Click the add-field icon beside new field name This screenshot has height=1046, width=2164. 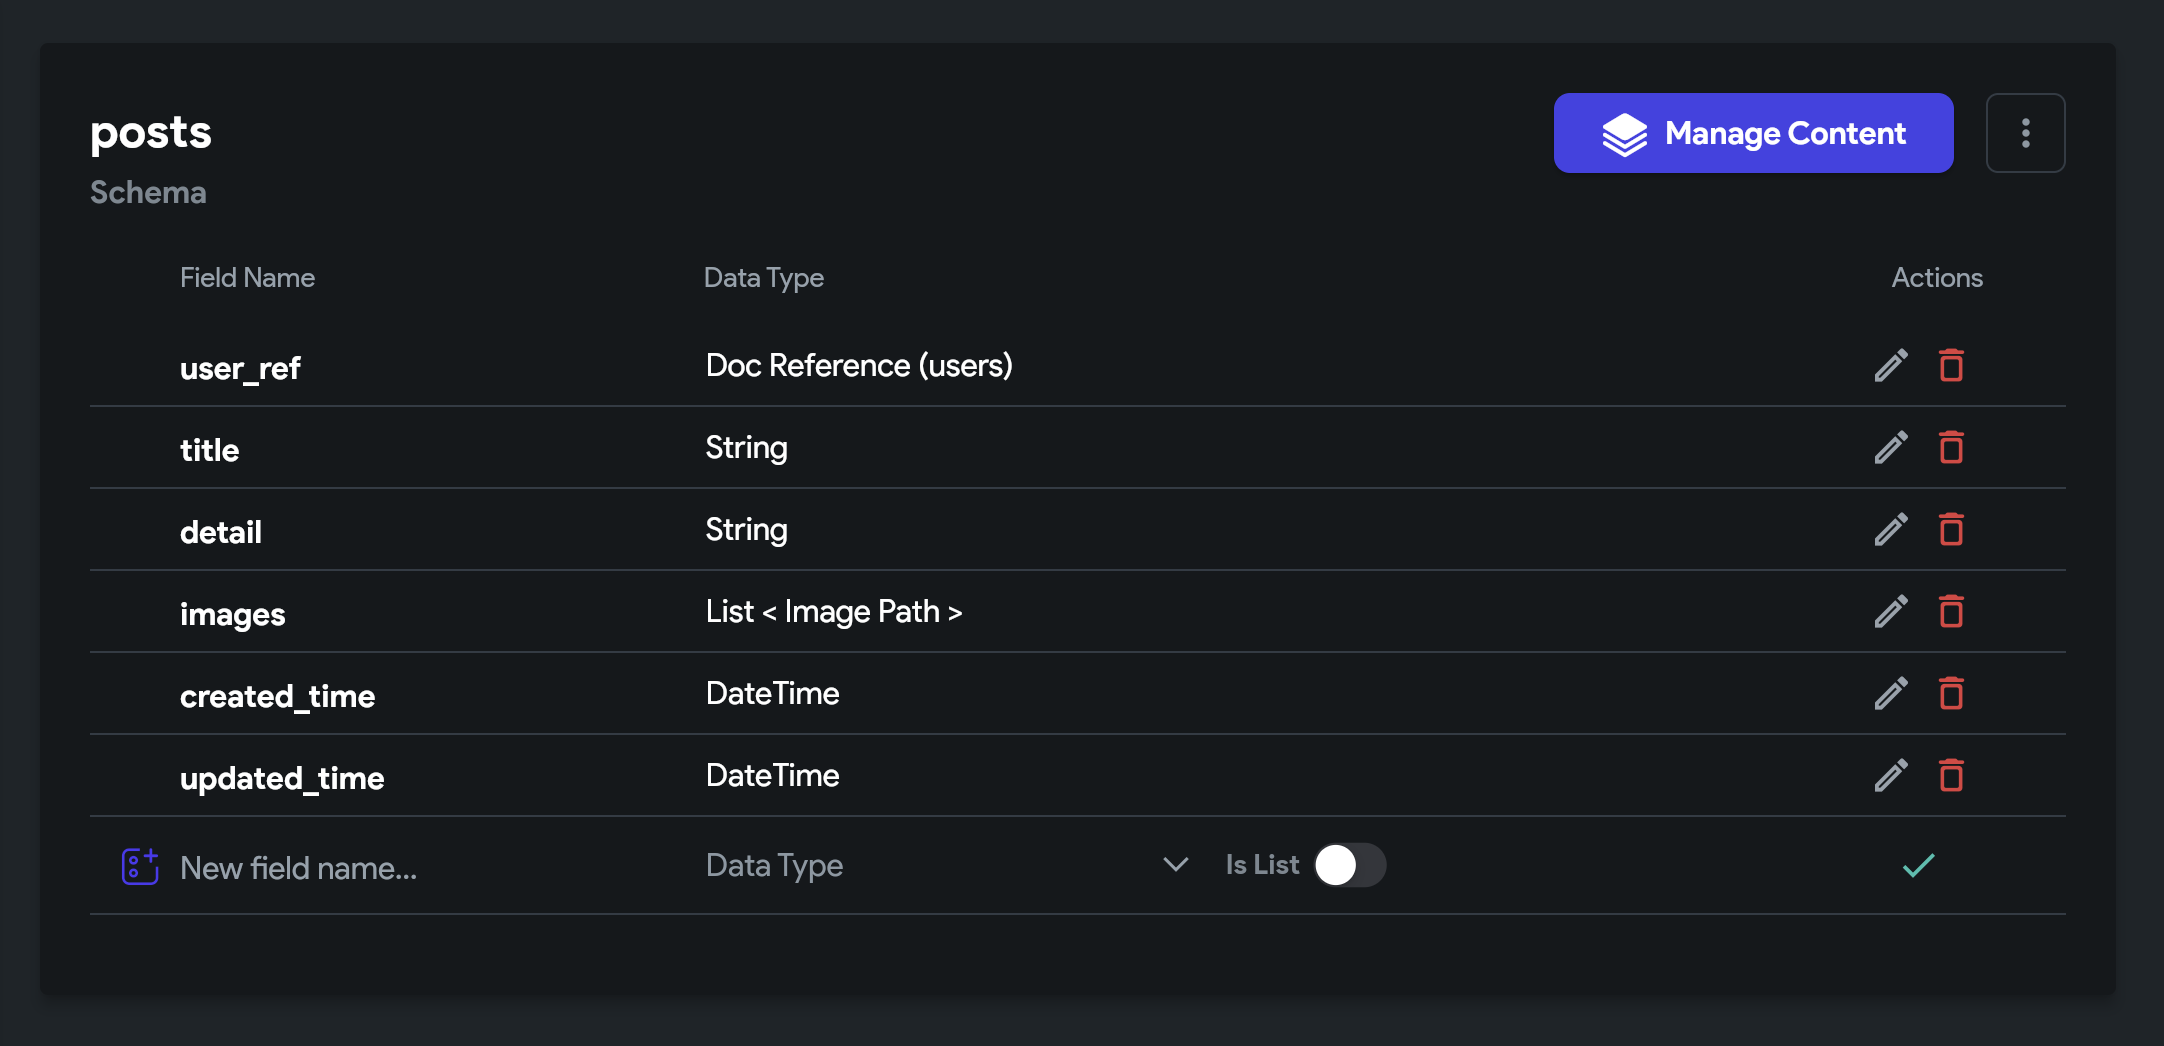click(x=140, y=866)
